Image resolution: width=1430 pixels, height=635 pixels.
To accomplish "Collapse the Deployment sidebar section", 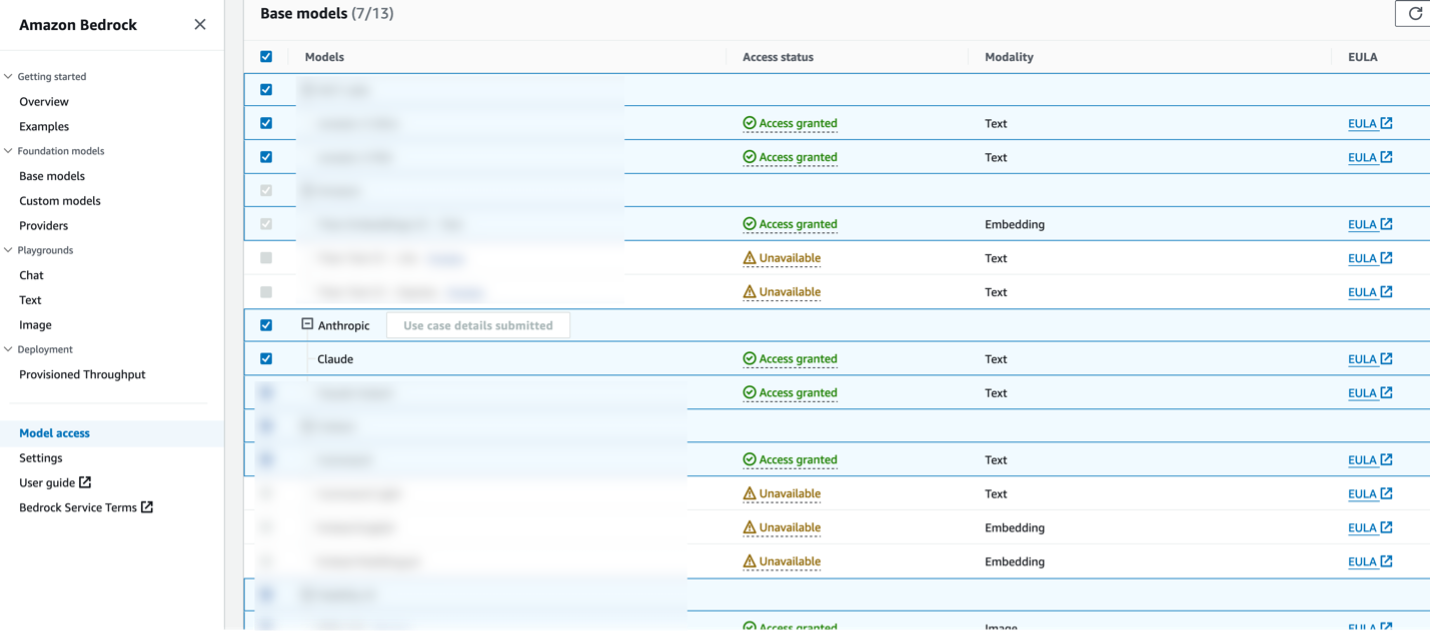I will pos(9,349).
